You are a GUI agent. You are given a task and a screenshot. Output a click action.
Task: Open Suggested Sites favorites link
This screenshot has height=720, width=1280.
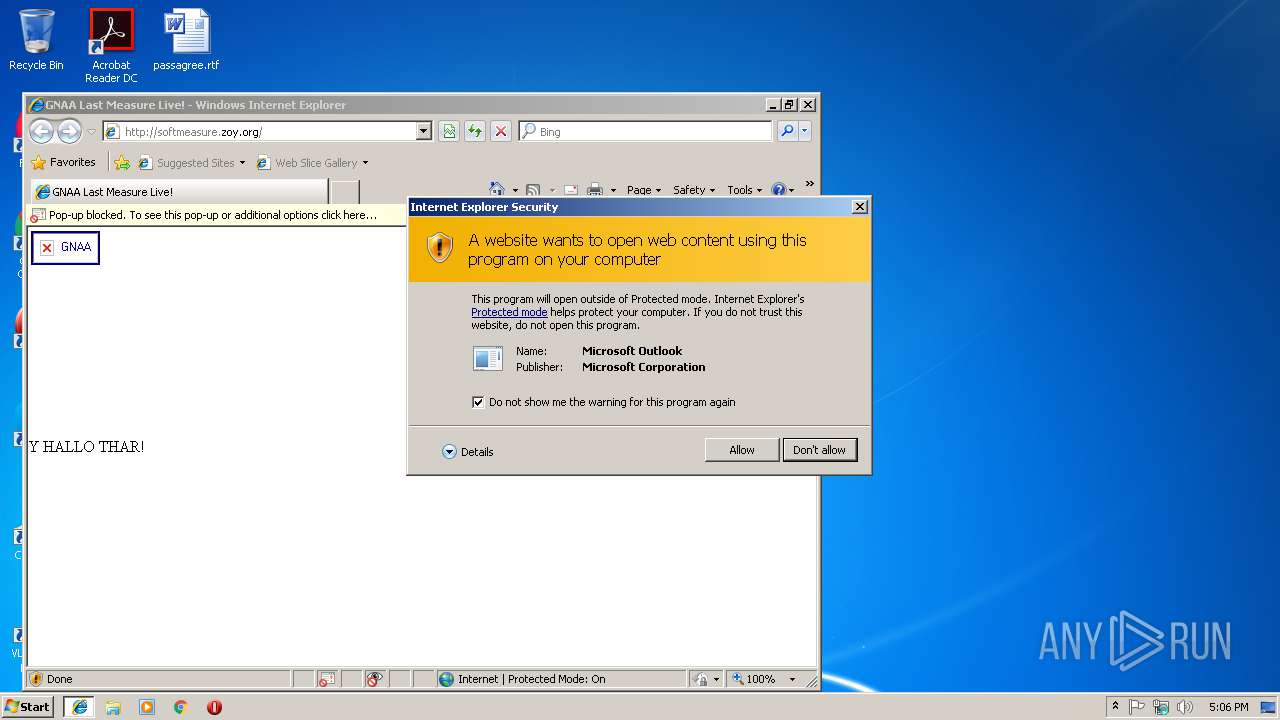[x=190, y=163]
